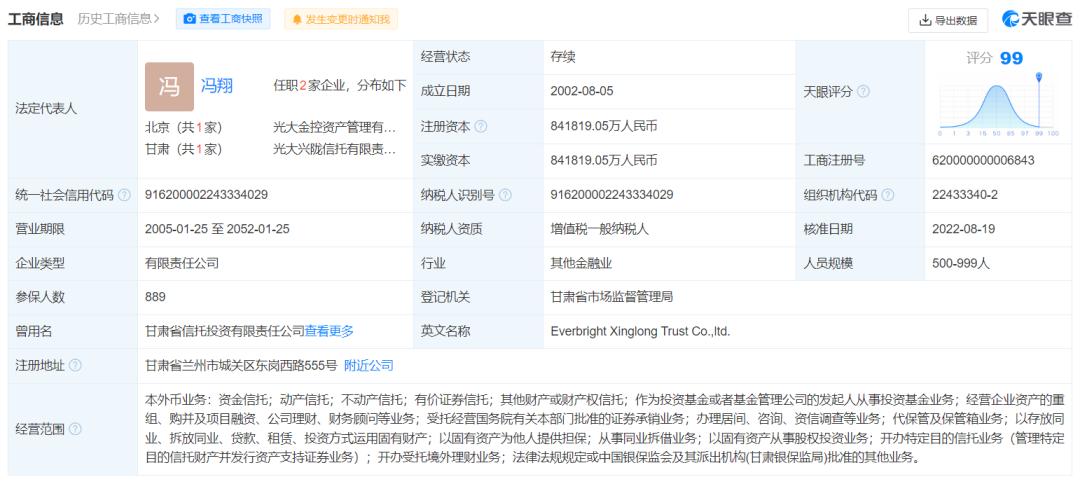This screenshot has height=484, width=1080.
Task: Click 导出数据 button
Action: click(948, 21)
